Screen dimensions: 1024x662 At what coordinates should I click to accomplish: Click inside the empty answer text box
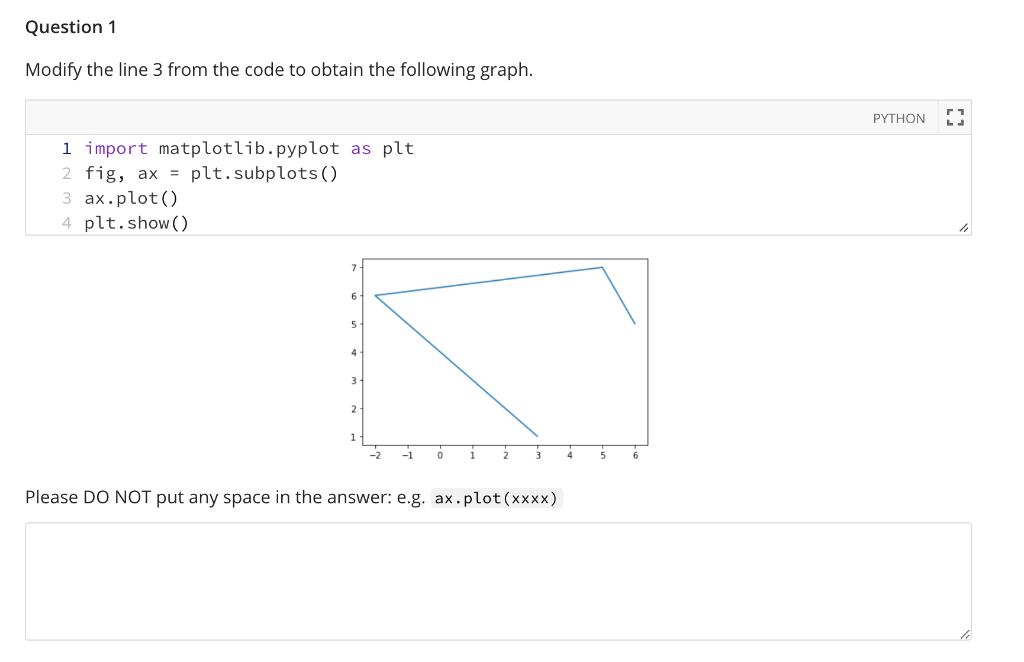tap(498, 581)
